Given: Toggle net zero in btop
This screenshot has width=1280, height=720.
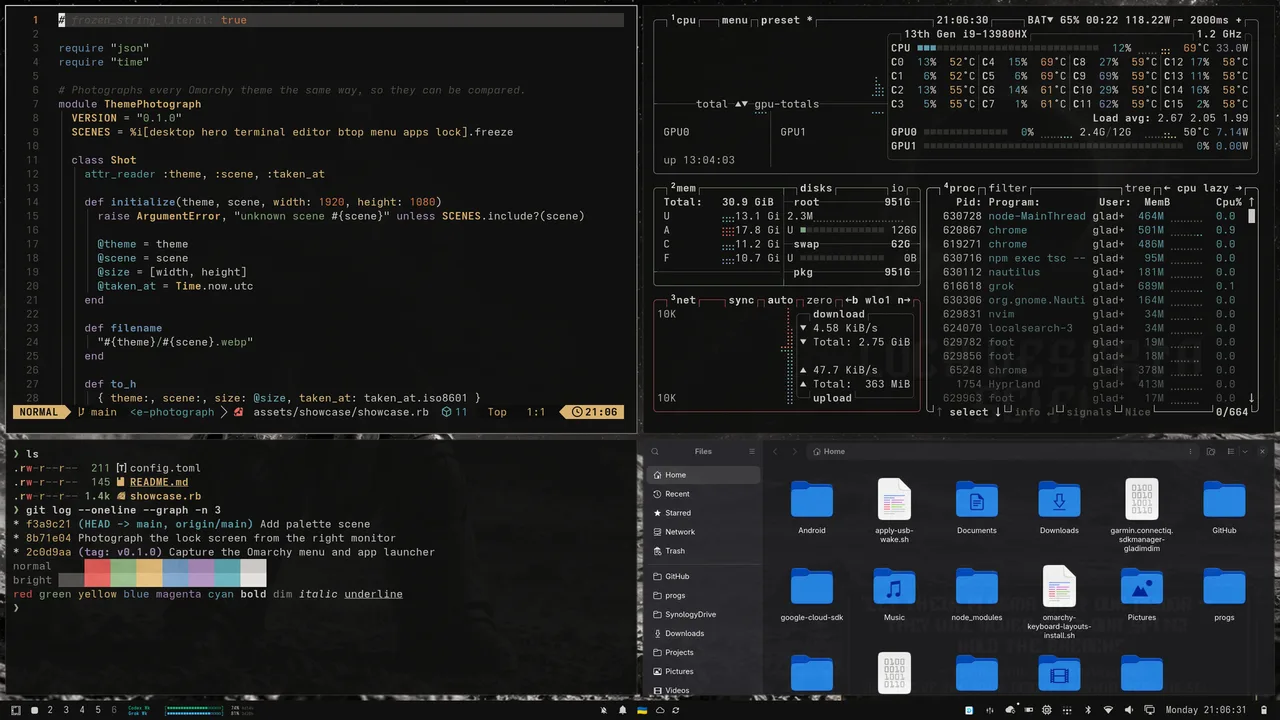Looking at the screenshot, I should [819, 300].
